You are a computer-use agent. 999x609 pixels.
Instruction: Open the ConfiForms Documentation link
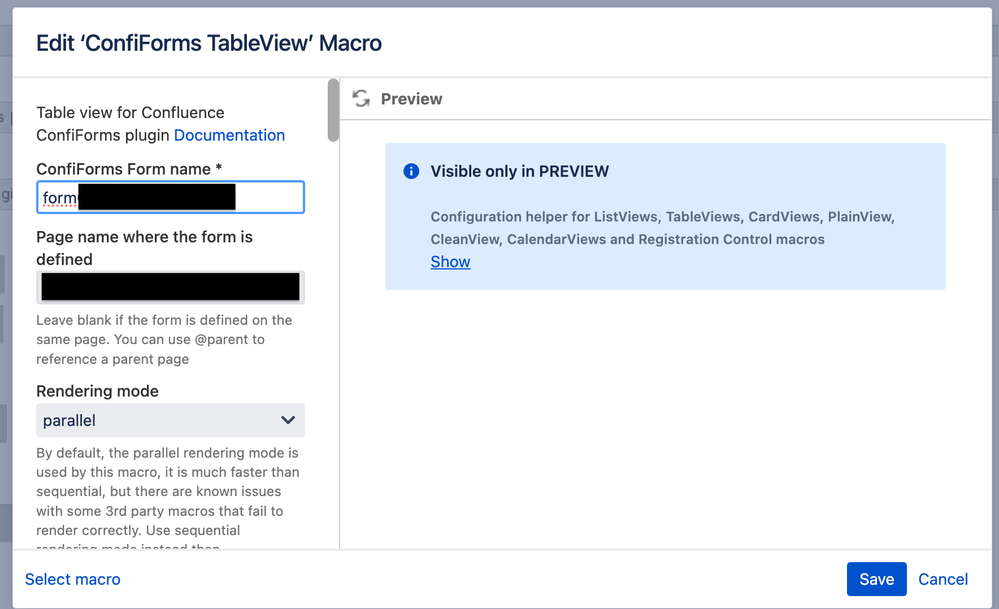(229, 134)
